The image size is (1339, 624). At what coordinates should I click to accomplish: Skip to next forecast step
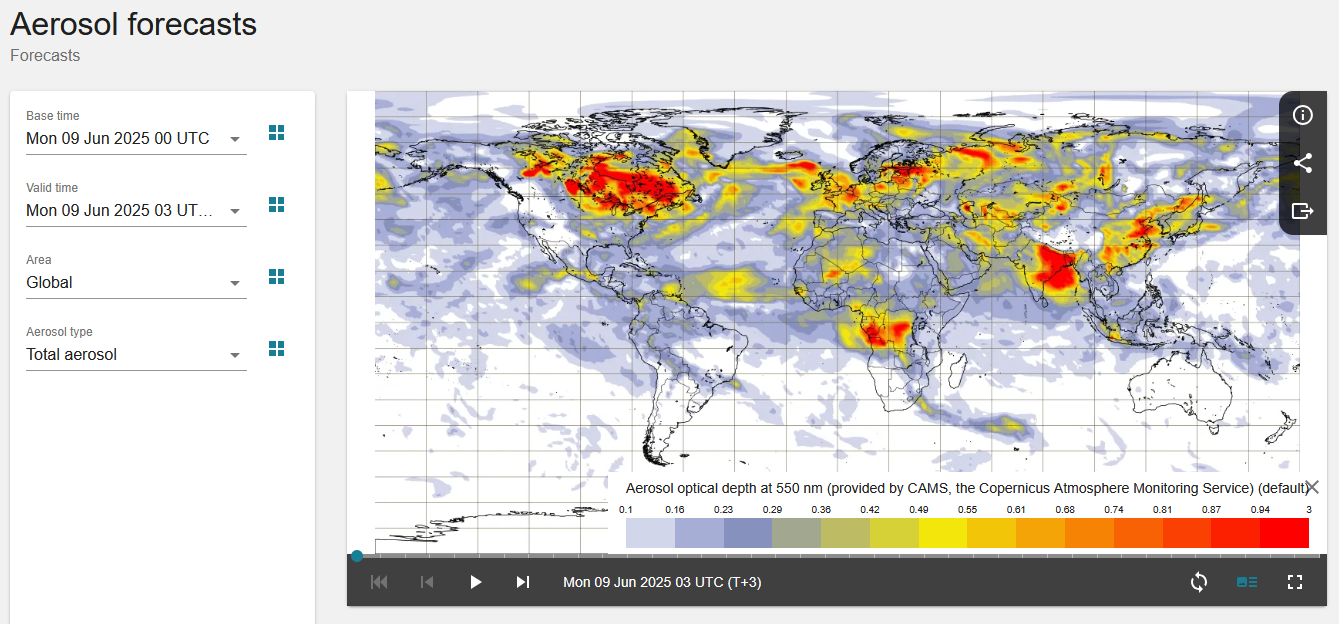point(523,582)
